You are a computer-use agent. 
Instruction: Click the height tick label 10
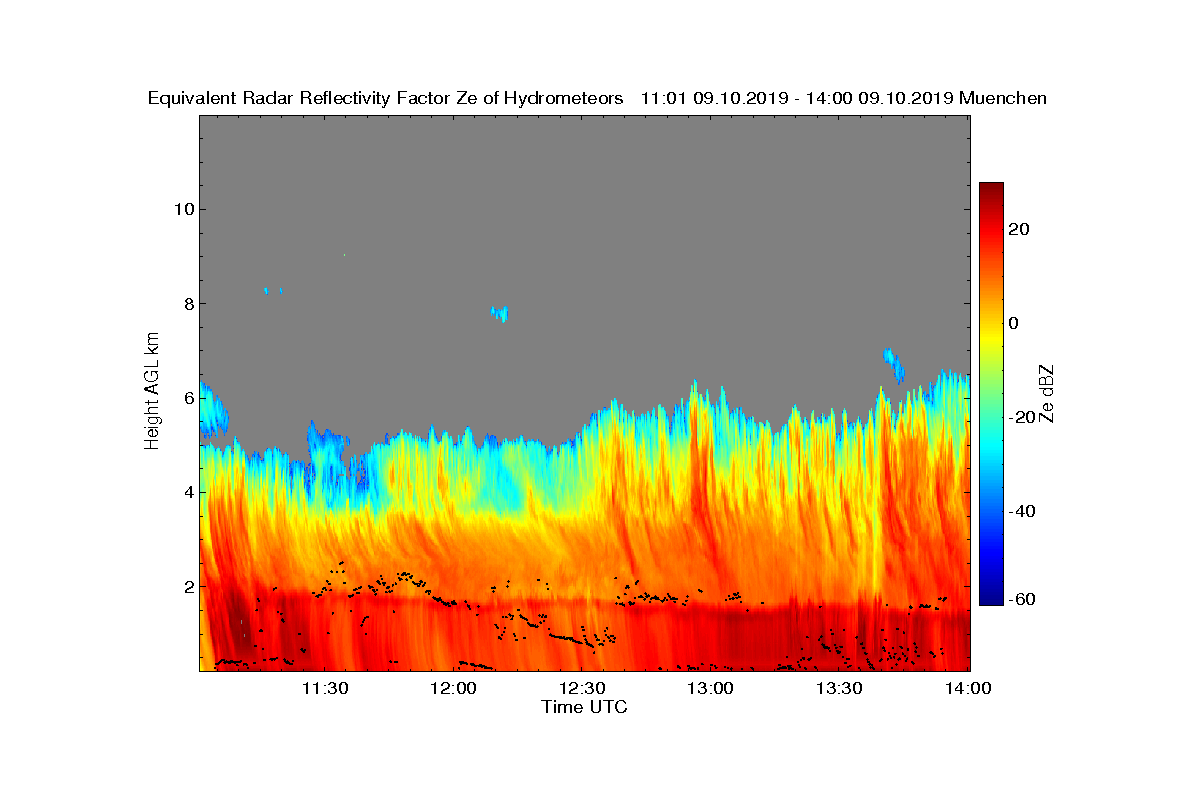click(x=182, y=209)
